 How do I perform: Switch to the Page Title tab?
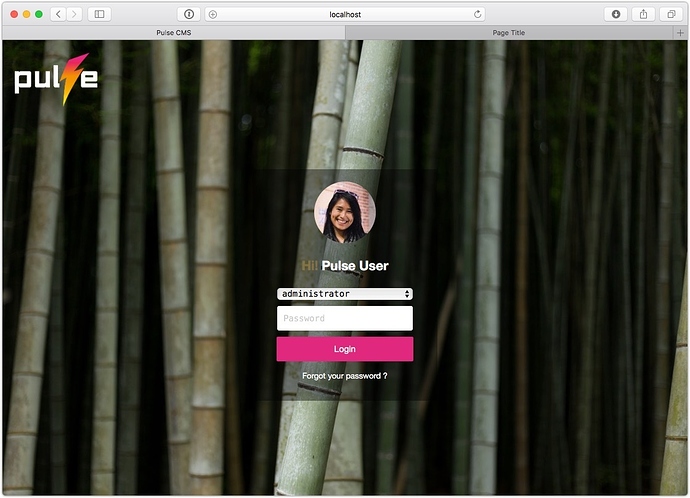[509, 33]
